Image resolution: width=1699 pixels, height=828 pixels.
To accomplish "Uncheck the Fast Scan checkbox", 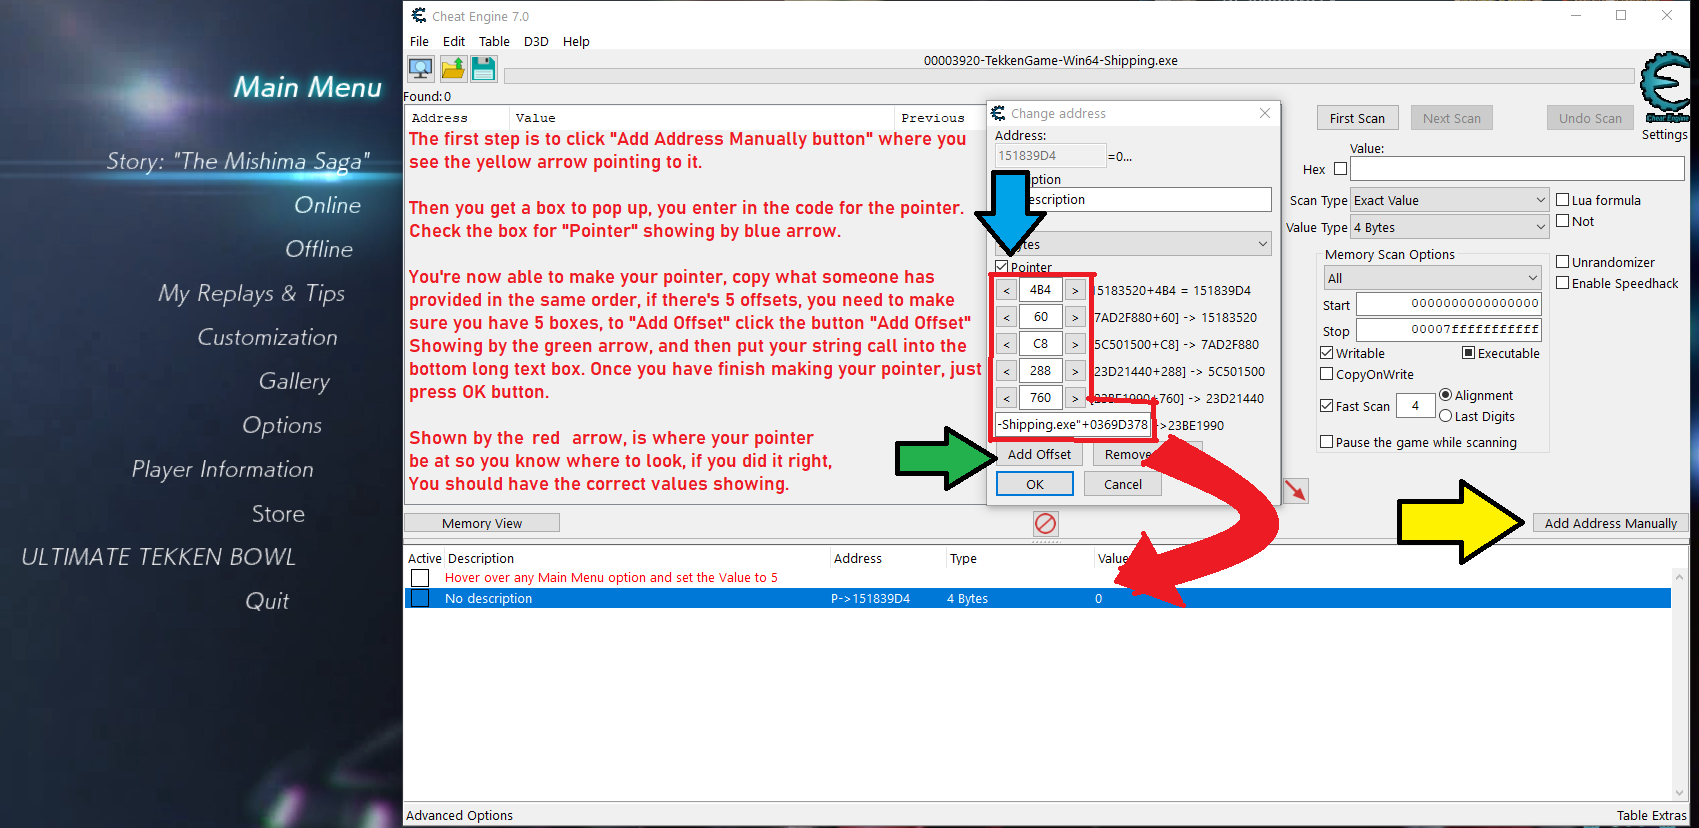I will coord(1327,406).
